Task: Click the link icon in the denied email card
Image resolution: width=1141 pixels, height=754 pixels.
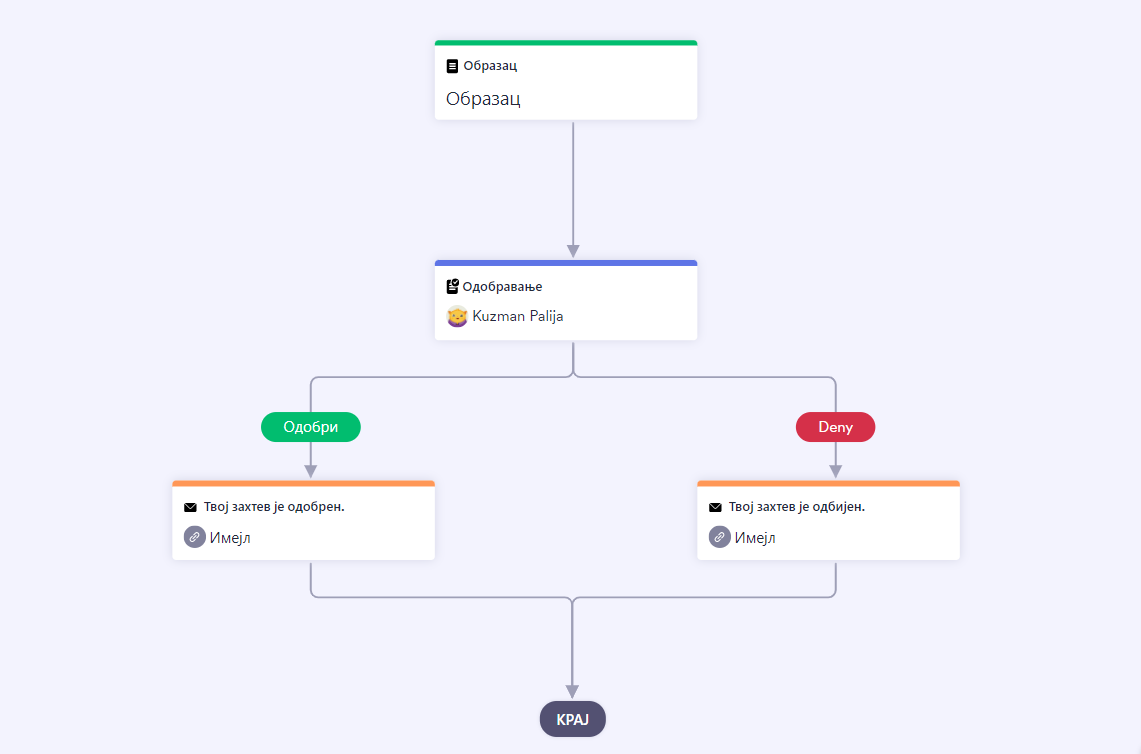Action: click(x=720, y=537)
